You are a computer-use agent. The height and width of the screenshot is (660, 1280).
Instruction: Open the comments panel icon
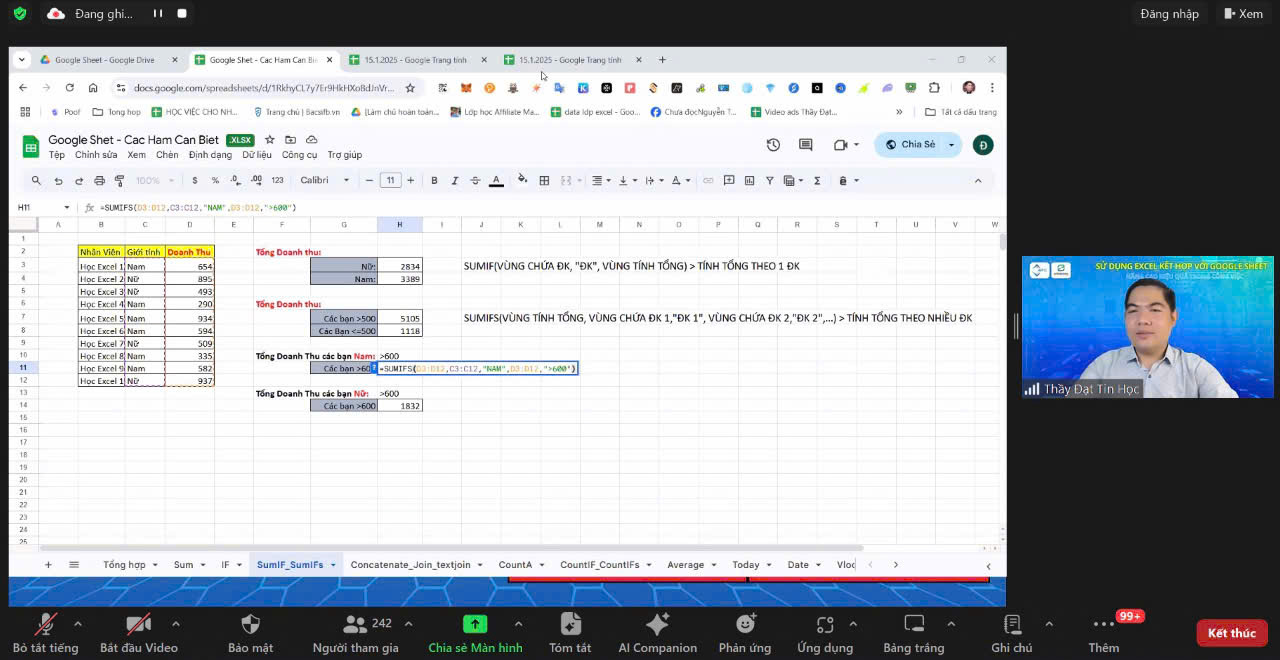(805, 145)
